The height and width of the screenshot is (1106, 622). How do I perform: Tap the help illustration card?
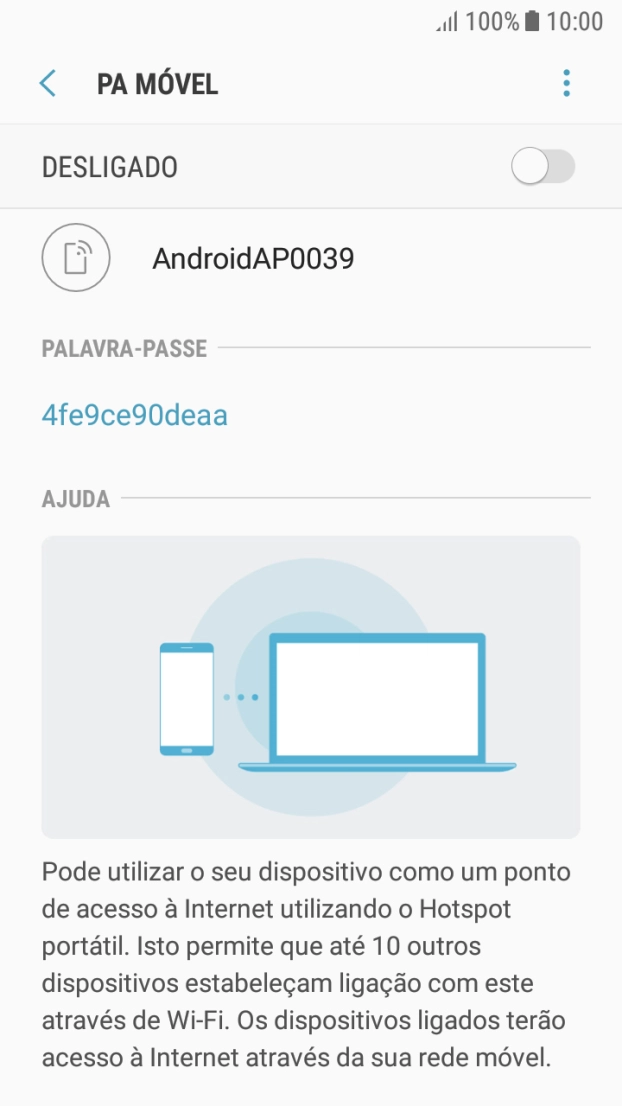311,686
